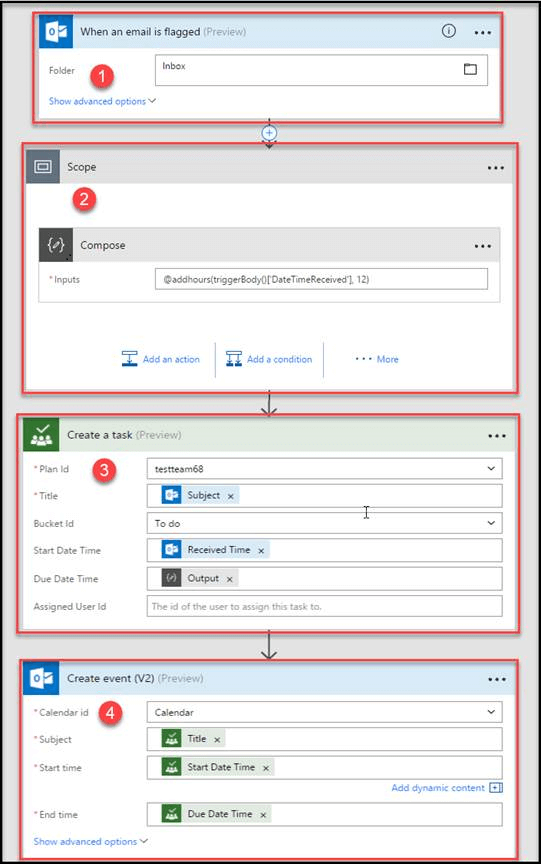Click the Add dynamic content plus icon
This screenshot has height=864, width=541.
[x=496, y=787]
